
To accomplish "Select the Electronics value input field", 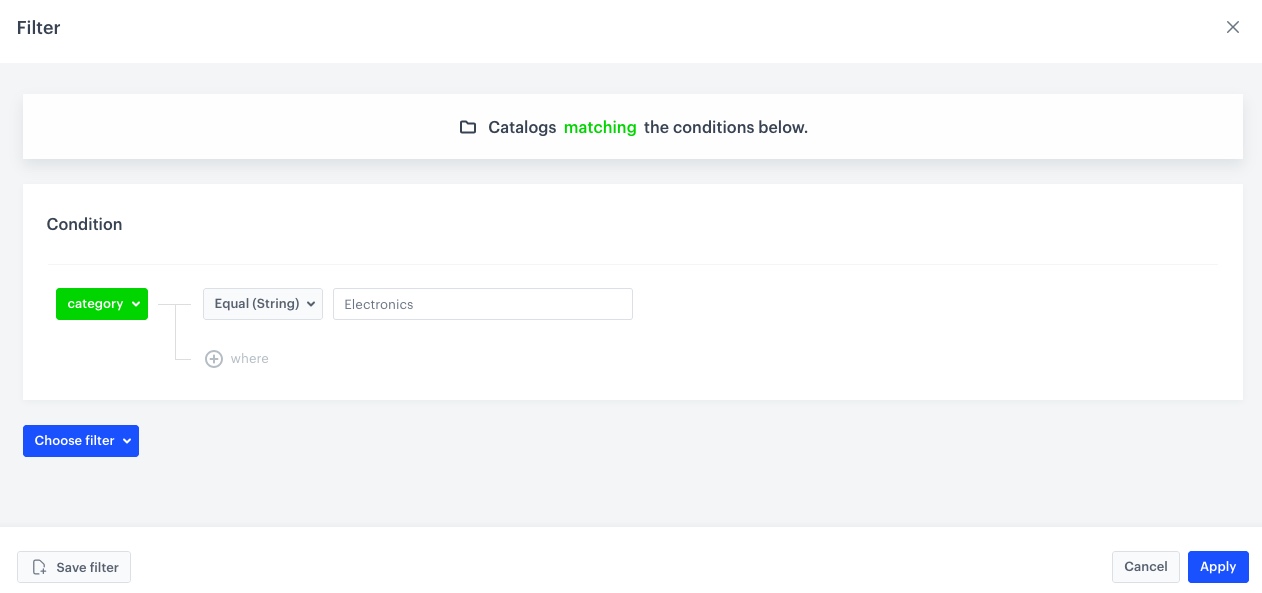I will (x=483, y=304).
